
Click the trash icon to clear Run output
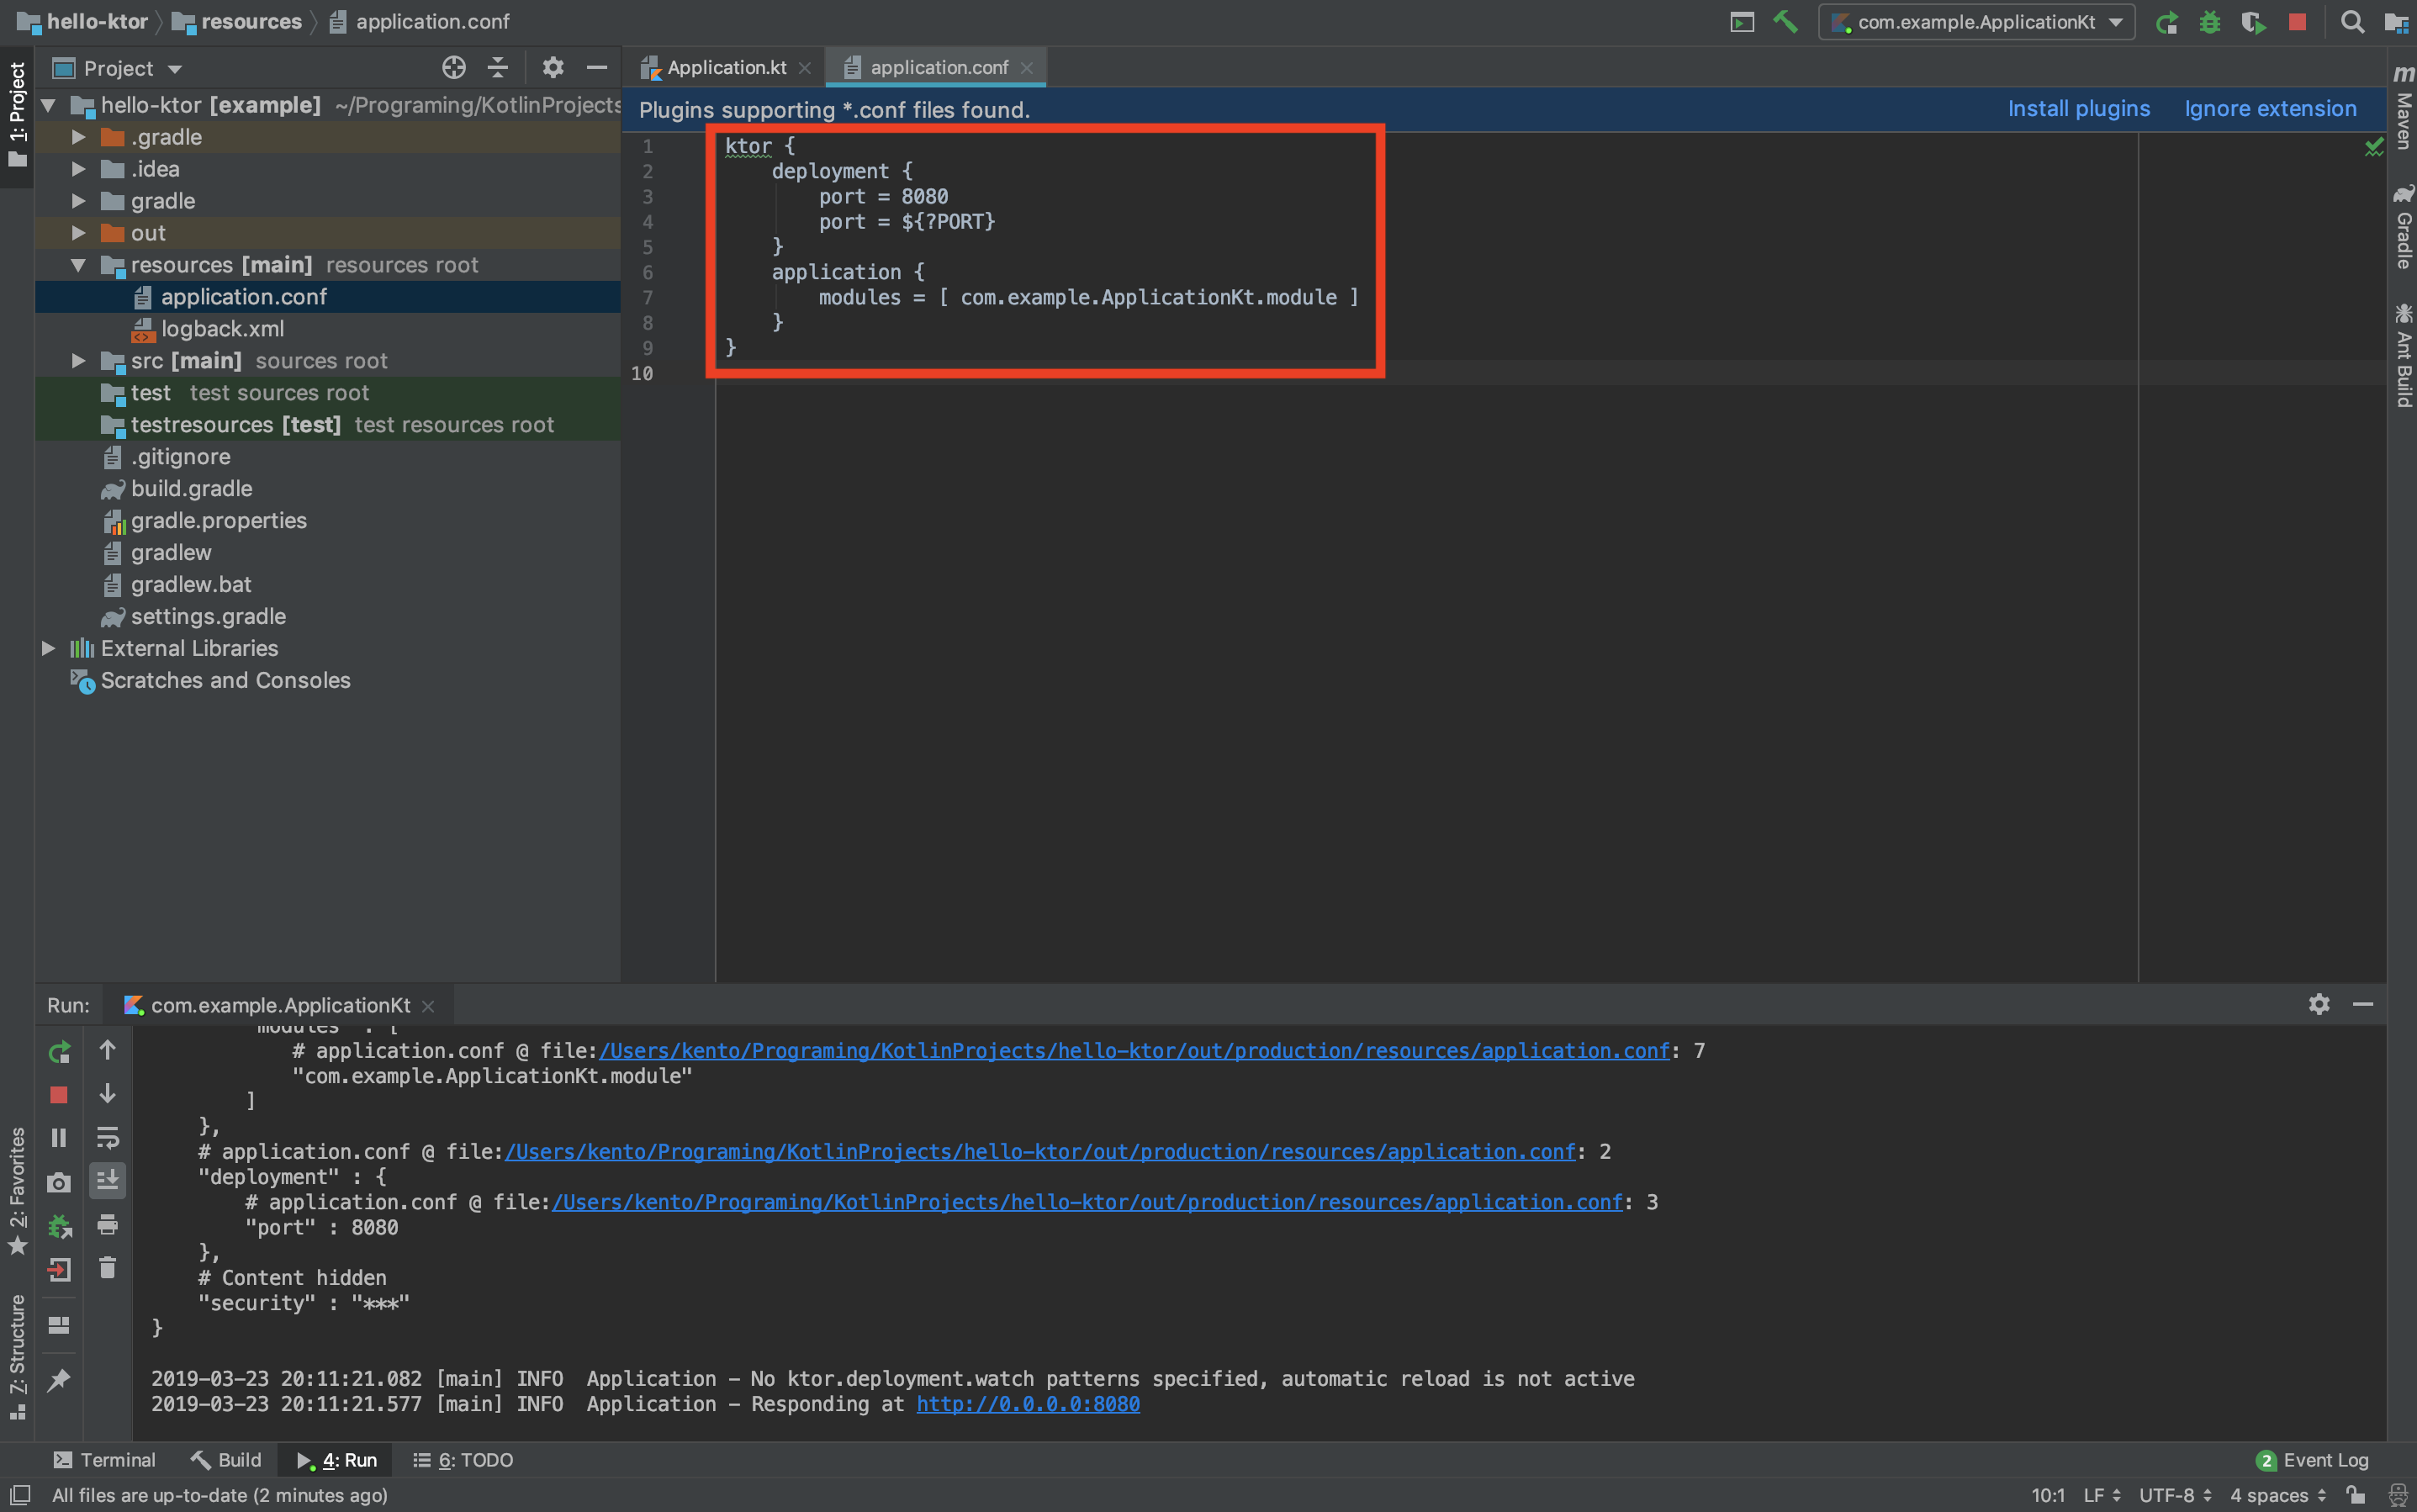pyautogui.click(x=108, y=1268)
